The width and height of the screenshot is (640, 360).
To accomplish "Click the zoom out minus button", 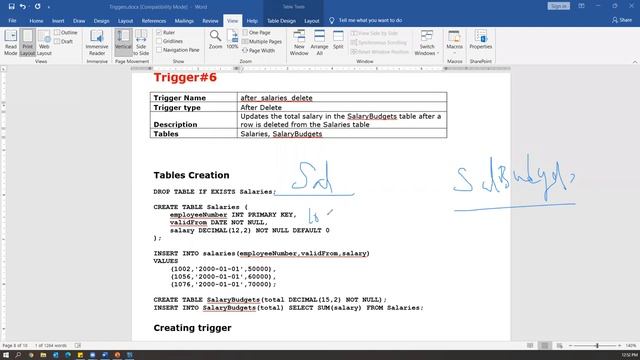I will [570, 345].
